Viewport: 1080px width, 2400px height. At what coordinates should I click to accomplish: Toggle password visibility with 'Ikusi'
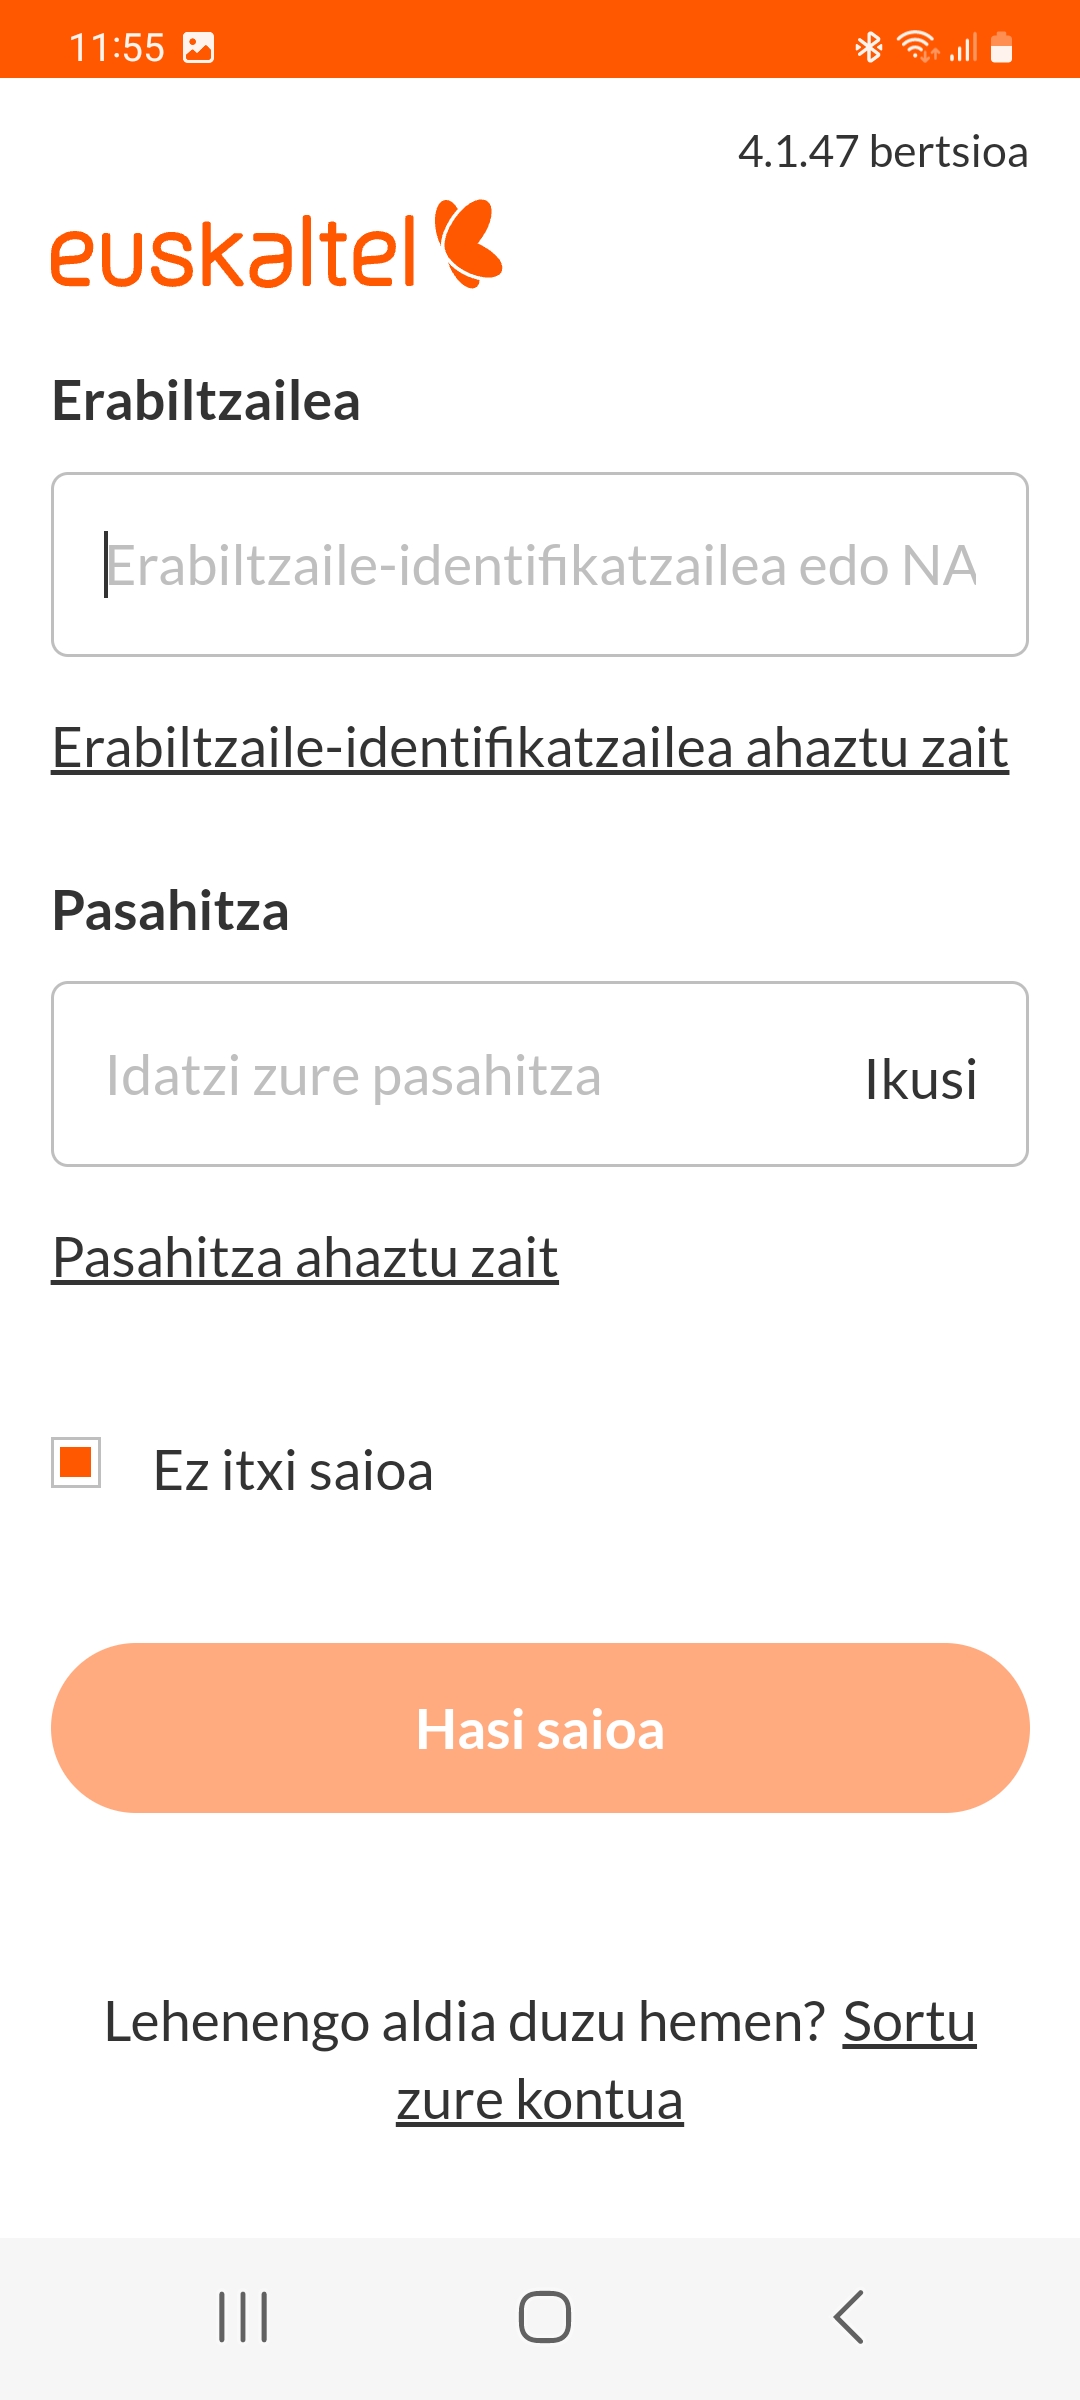pos(921,1078)
